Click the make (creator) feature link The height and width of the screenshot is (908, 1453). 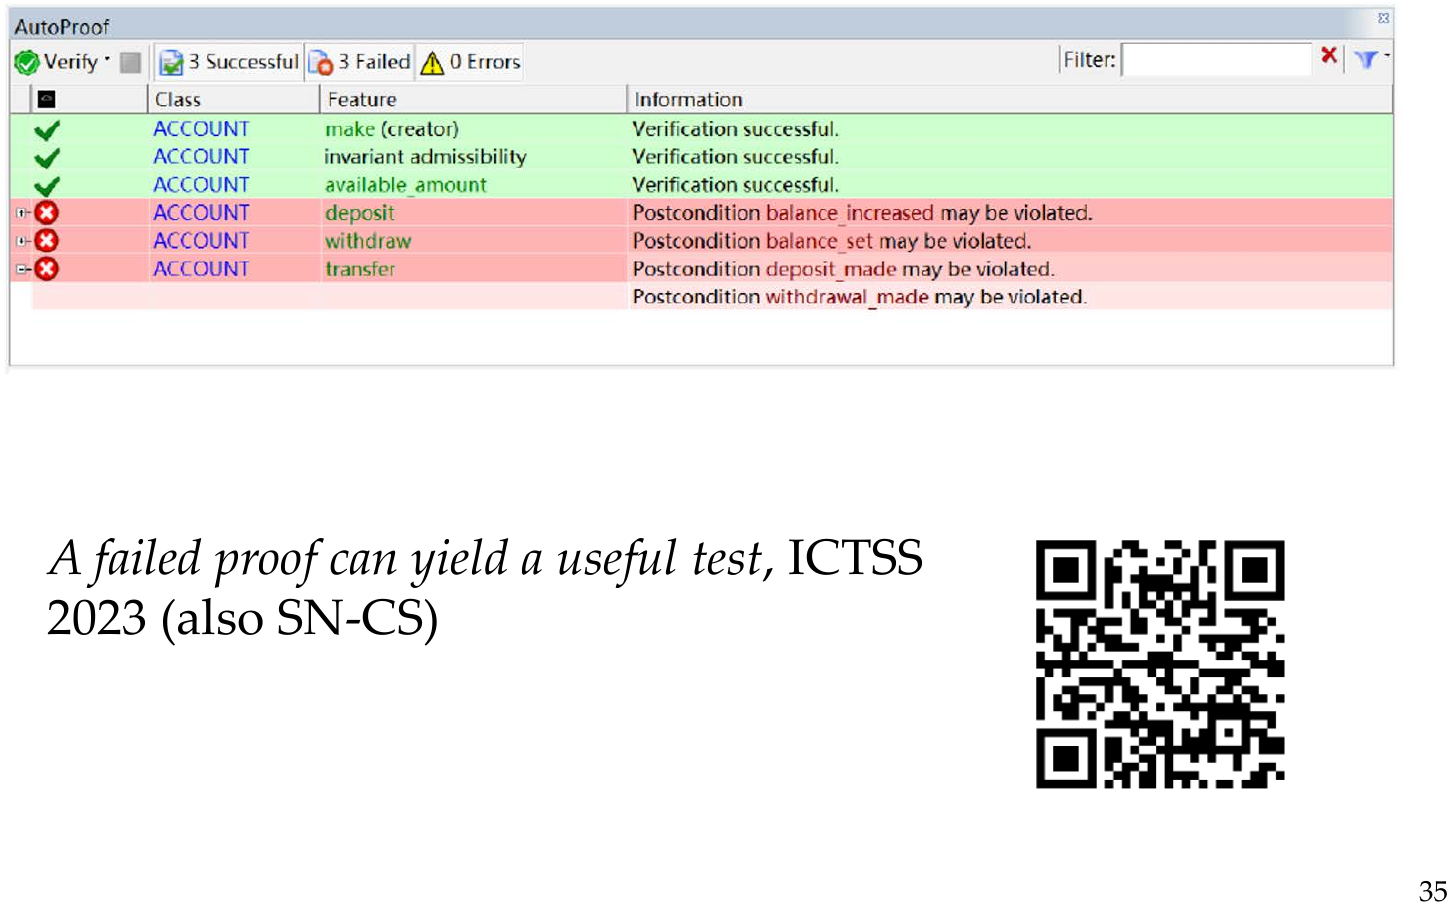coord(392,129)
